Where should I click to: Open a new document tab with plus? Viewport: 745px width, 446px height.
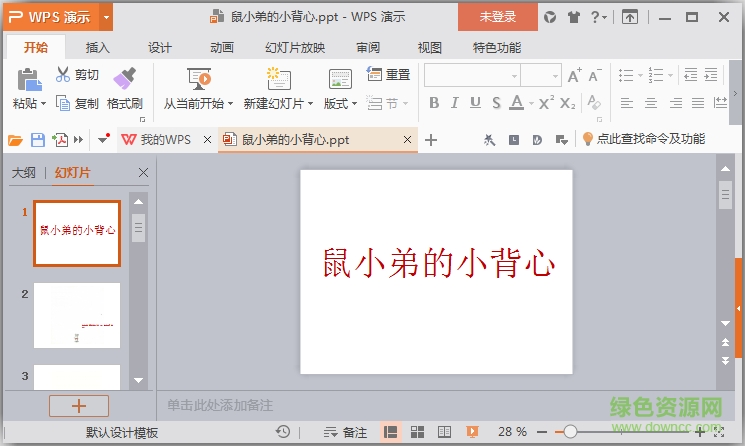pyautogui.click(x=431, y=140)
